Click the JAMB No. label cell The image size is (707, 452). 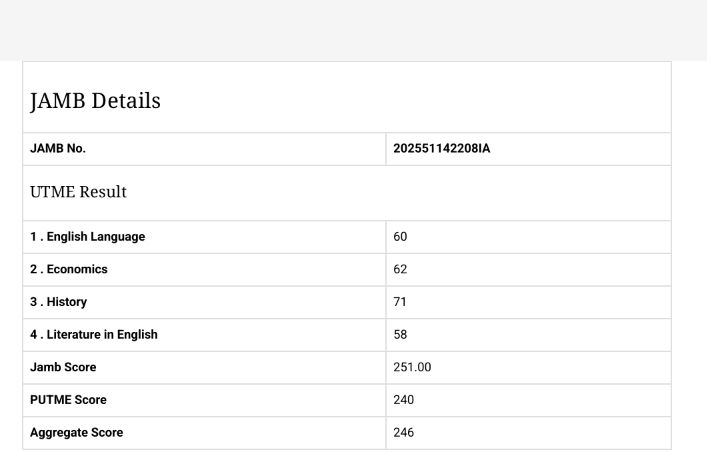59,149
